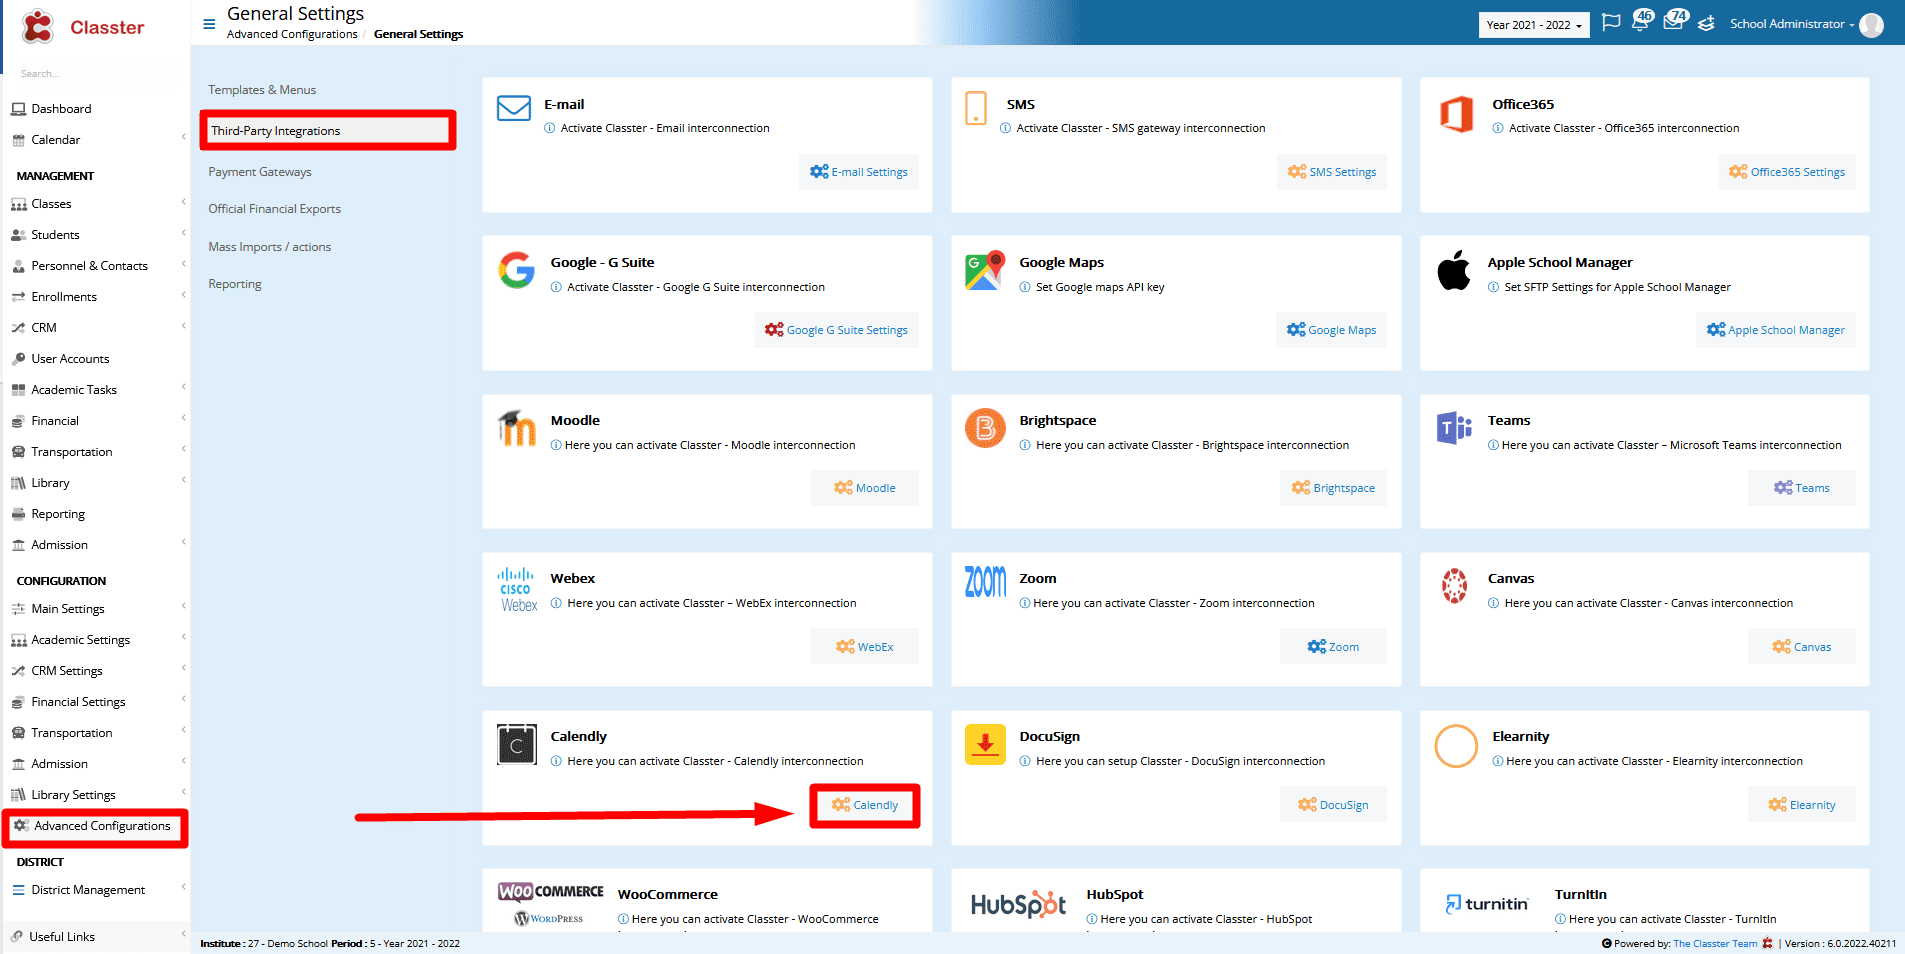Click the Apple School Manager logo

(1454, 270)
